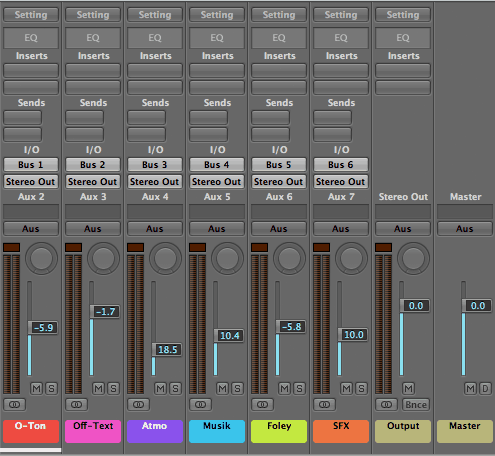Toggle stereo format icon on Off-Text channel
This screenshot has width=495, height=456.
click(76, 405)
